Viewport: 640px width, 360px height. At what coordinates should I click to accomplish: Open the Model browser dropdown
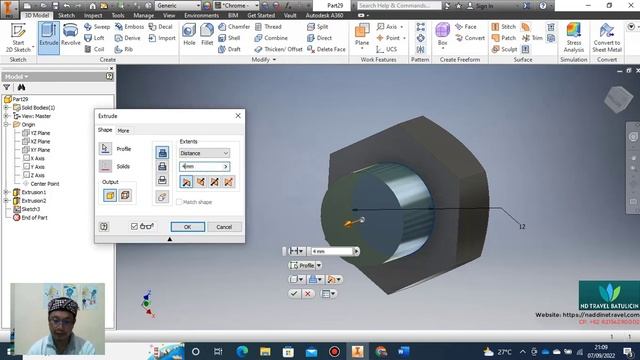tap(17, 76)
